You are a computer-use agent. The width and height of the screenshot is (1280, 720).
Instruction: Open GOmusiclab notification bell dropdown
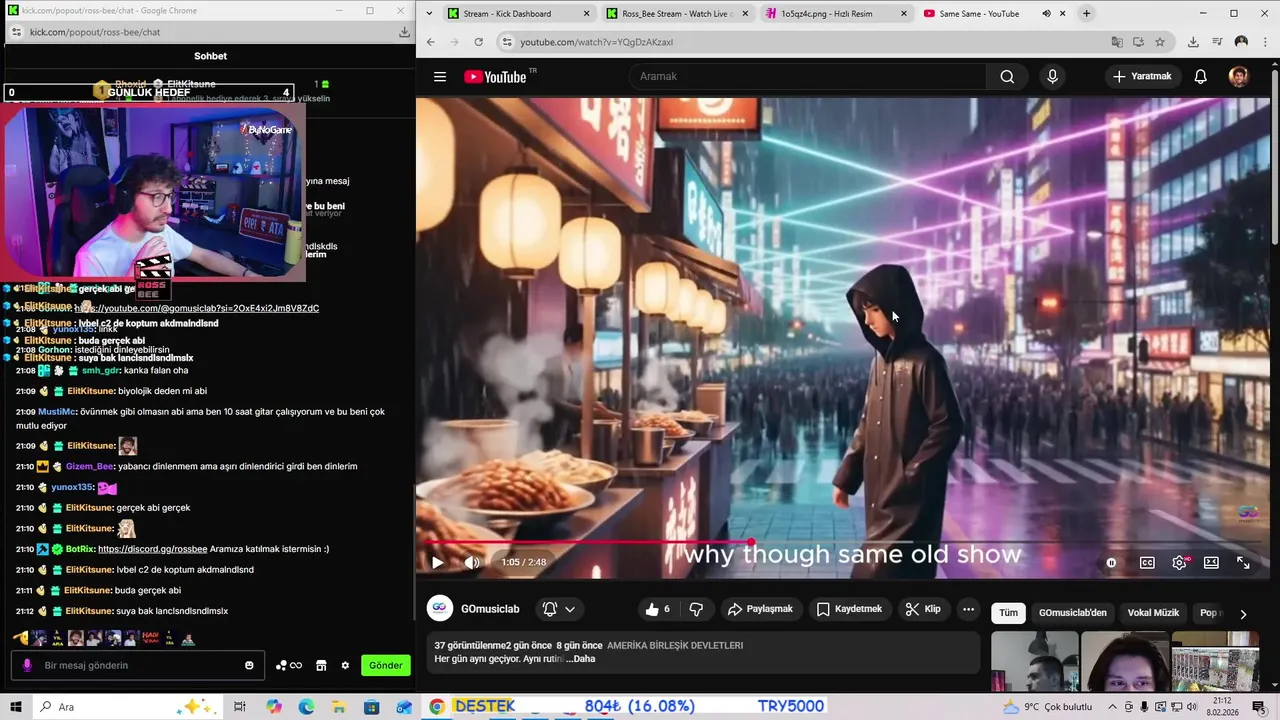[x=559, y=609]
